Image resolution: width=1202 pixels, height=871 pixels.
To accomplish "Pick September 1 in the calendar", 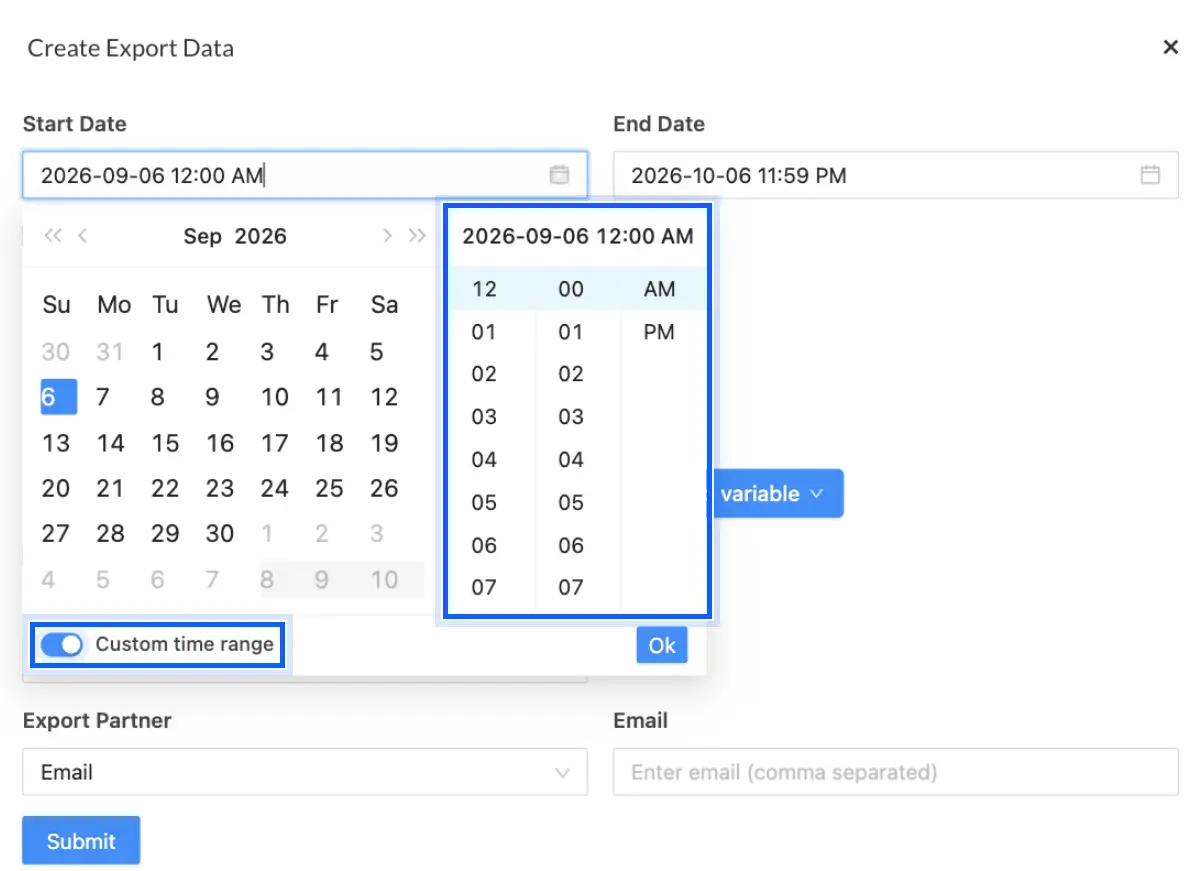I will click(x=158, y=352).
